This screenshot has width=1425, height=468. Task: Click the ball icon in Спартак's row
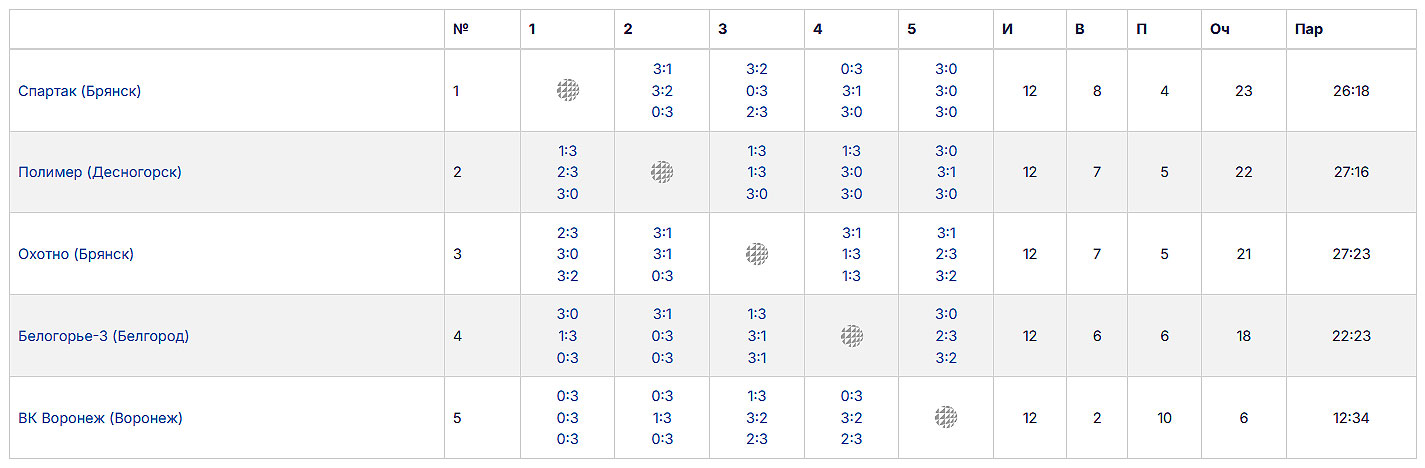click(568, 90)
